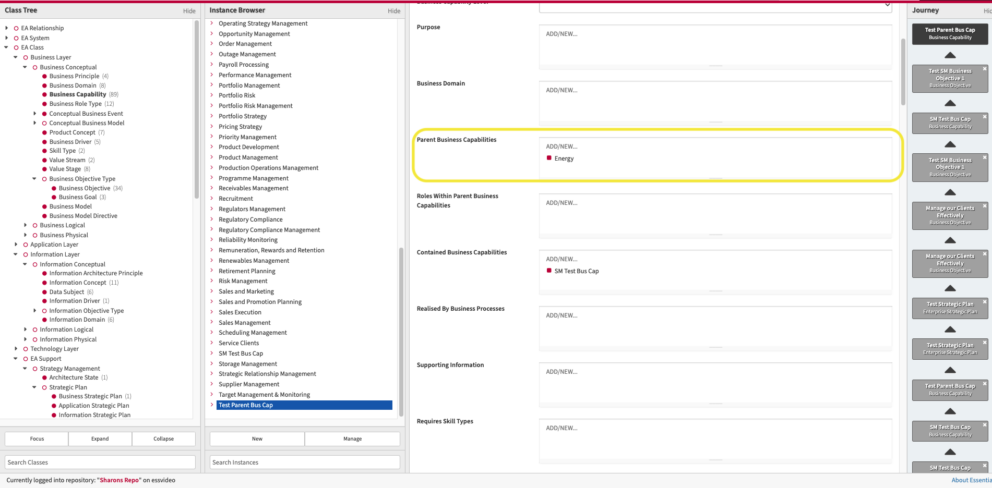This screenshot has width=992, height=488.
Task: Click ADD/NEW in Requires Skill Types field
Action: (562, 429)
